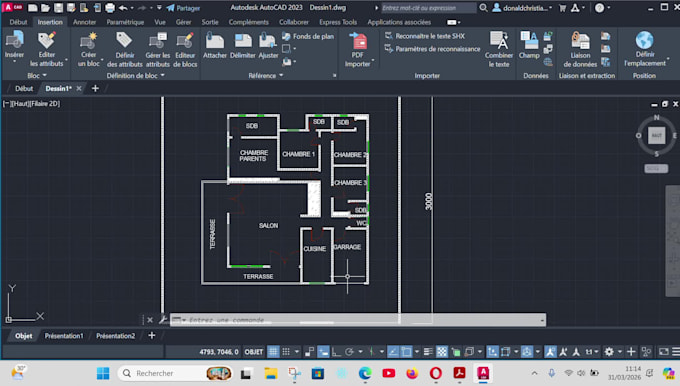Screen dimensions: 680x386
Task: Click the Save quick-access icon
Action: coord(58,8)
